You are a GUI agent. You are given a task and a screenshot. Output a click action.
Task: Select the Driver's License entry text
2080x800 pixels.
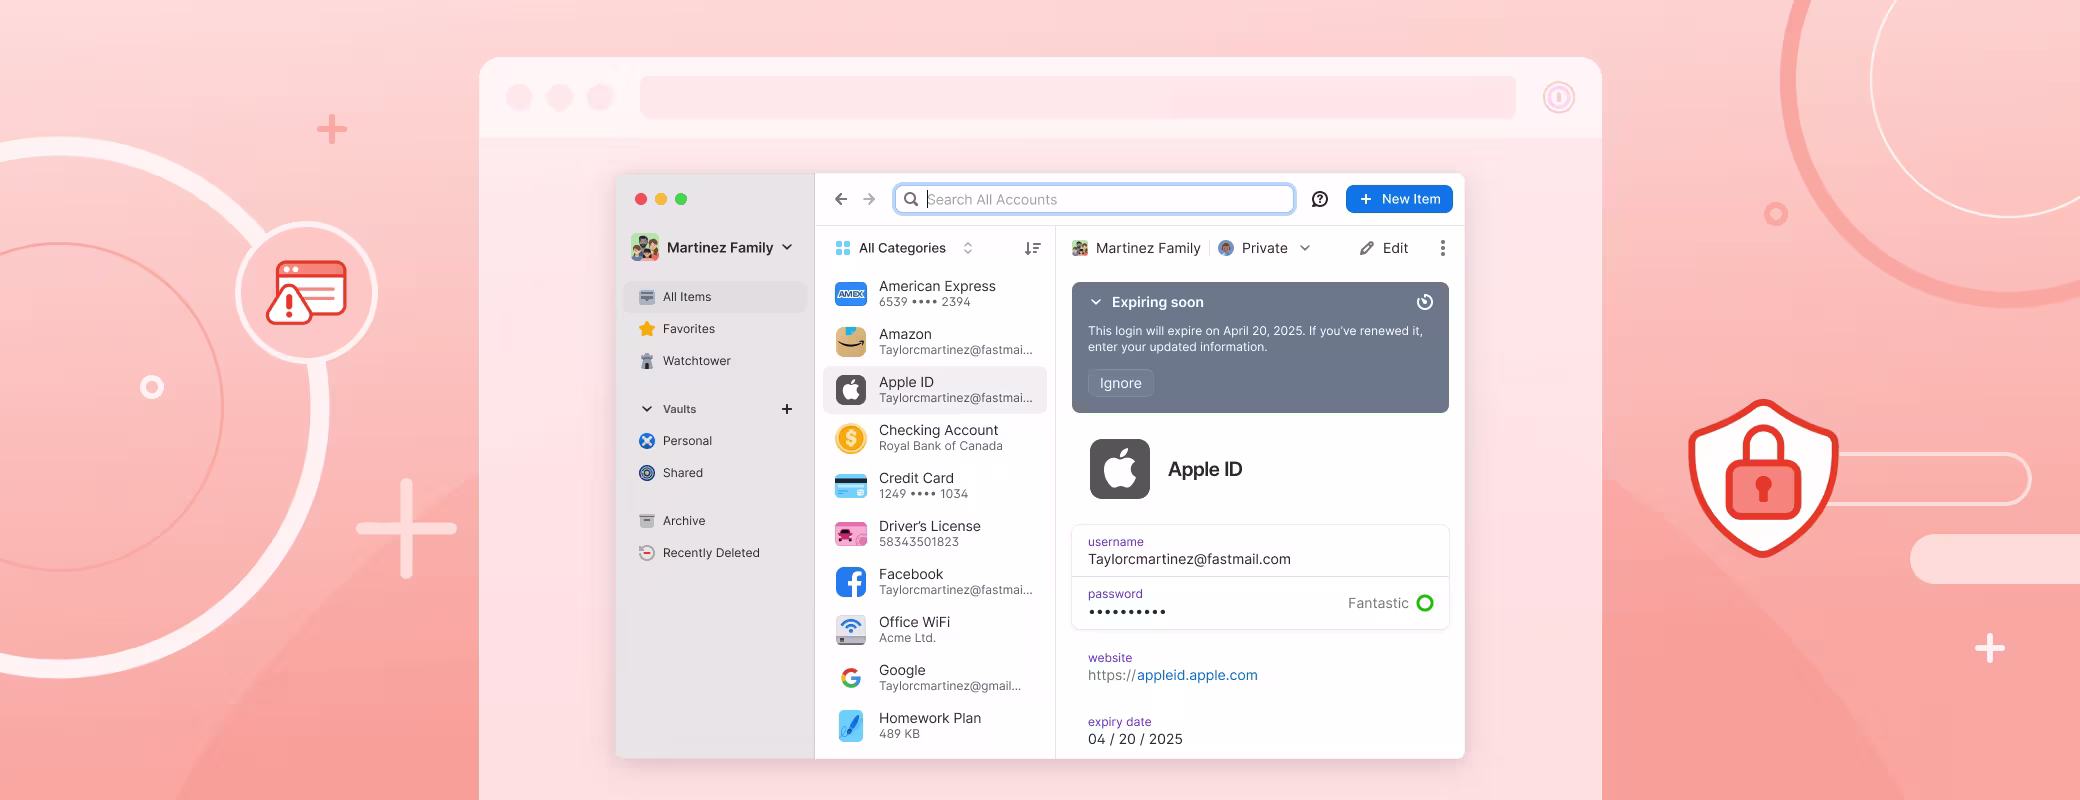(930, 534)
